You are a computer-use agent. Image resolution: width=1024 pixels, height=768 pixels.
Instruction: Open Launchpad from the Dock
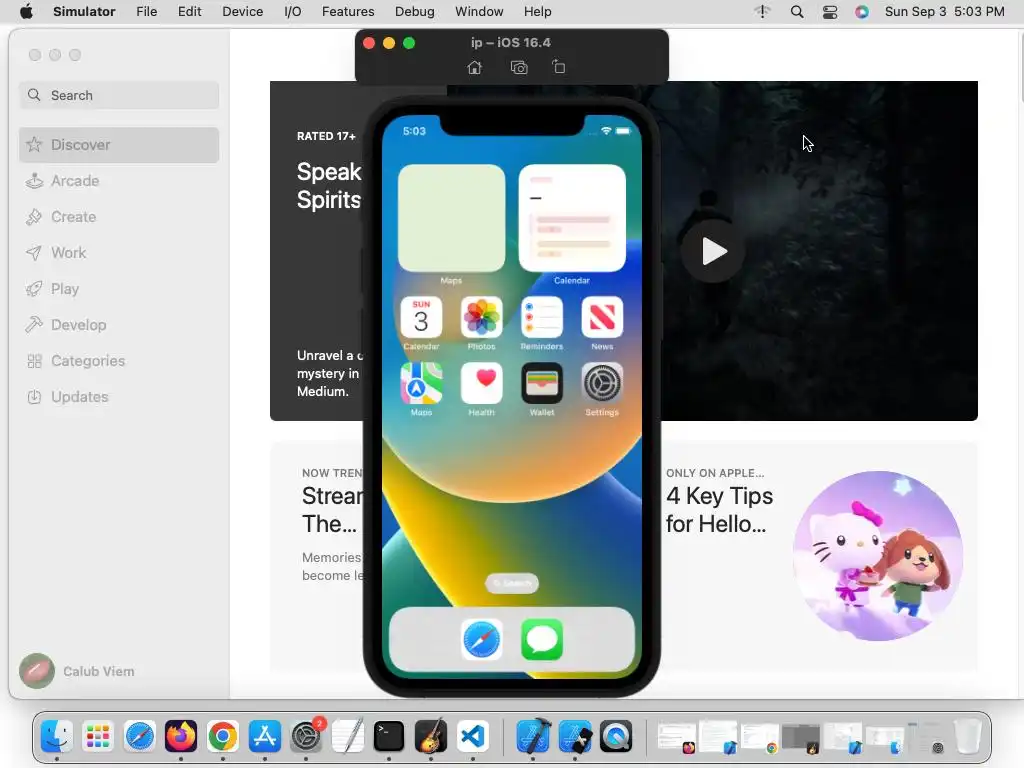coord(98,737)
